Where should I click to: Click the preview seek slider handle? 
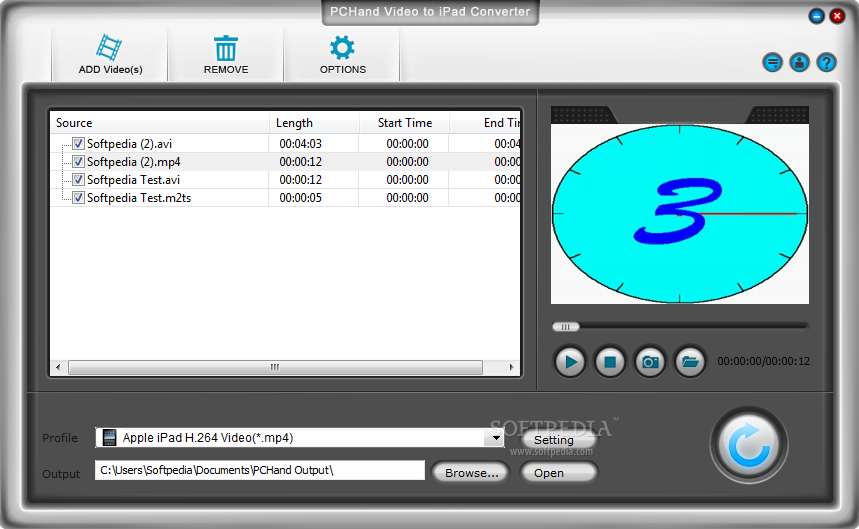coord(566,327)
